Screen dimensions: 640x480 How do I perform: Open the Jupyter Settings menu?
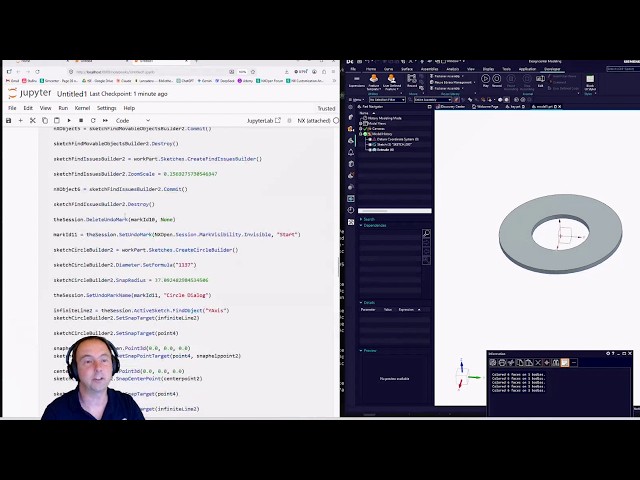(107, 108)
